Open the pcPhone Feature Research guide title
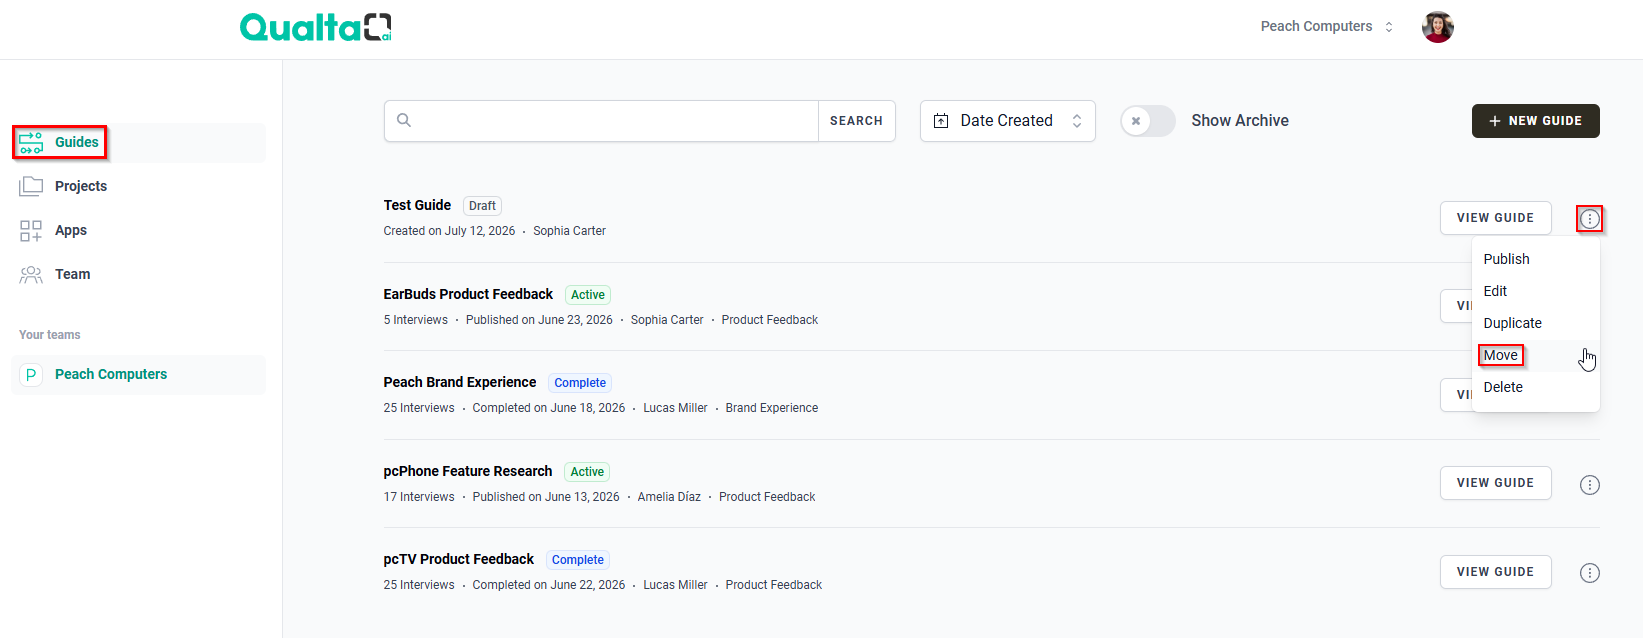Screen dimensions: 1643x638 coord(468,471)
